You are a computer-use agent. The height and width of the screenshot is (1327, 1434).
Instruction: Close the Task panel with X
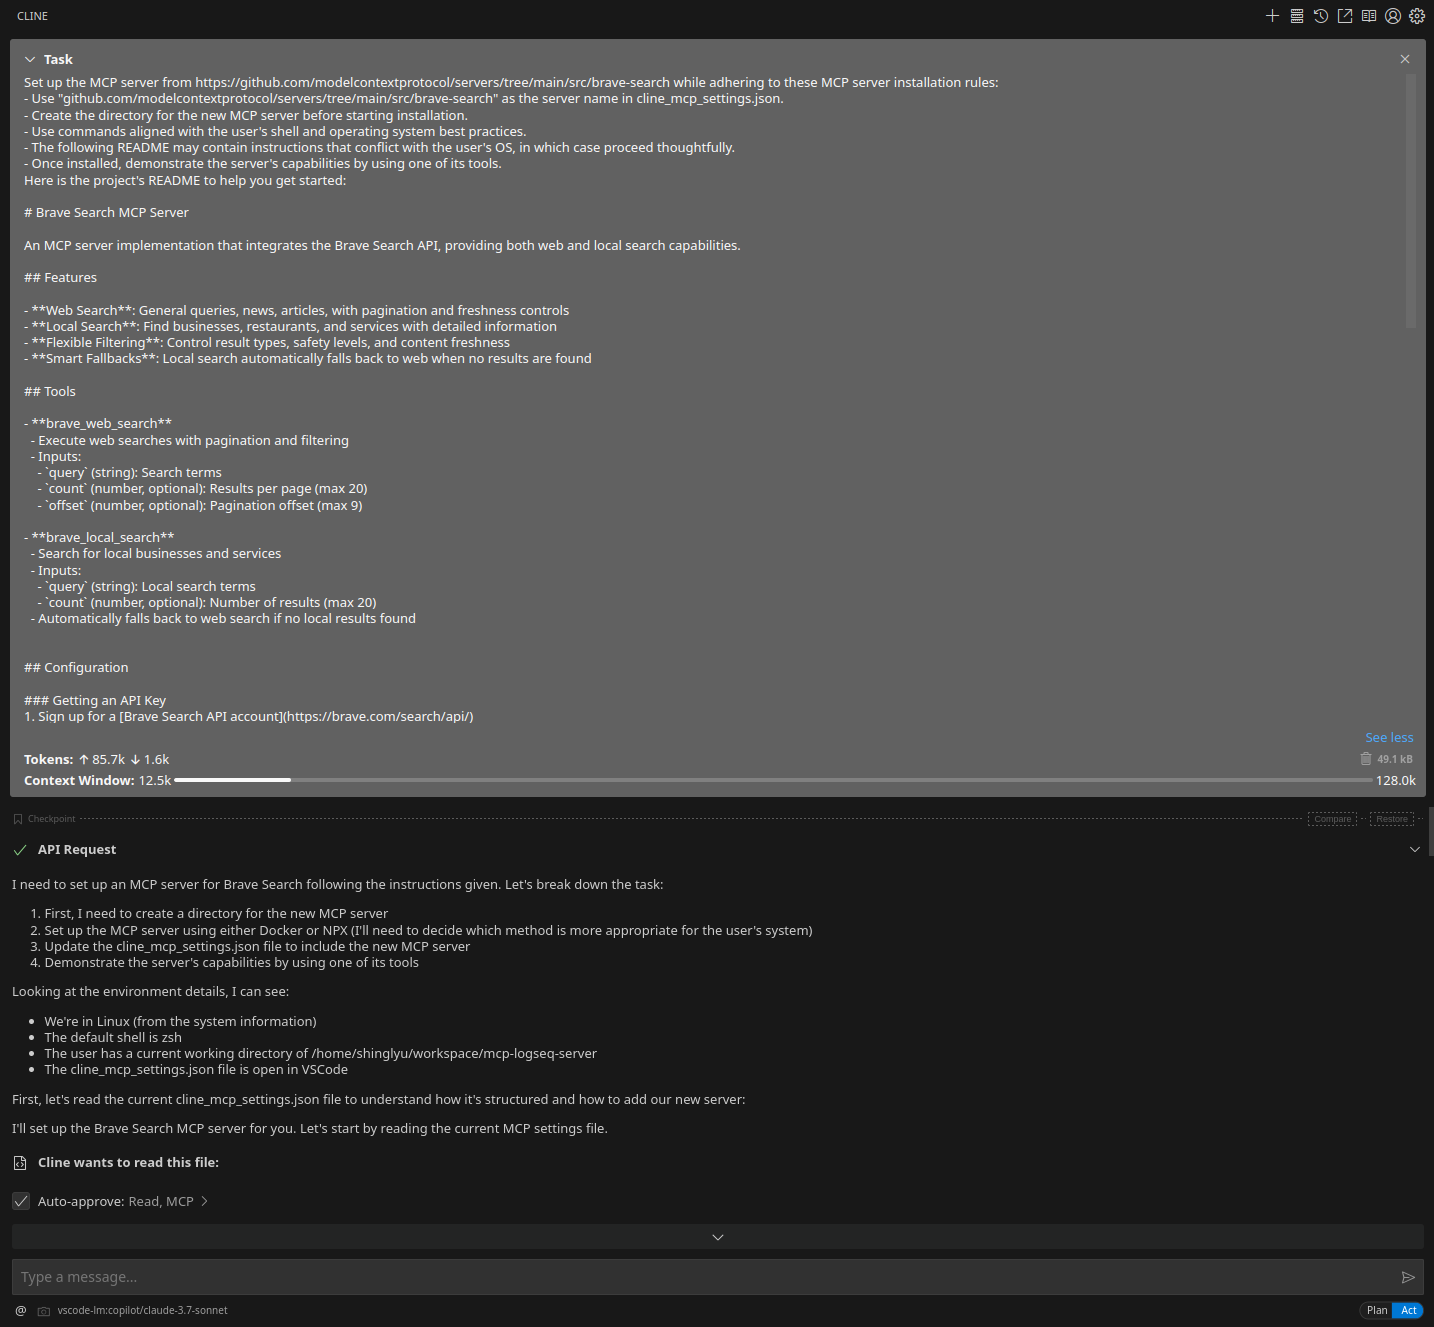point(1405,59)
